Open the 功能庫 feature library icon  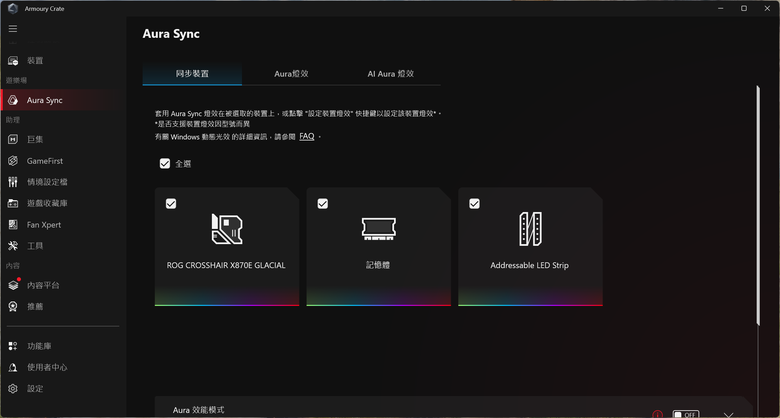point(13,346)
